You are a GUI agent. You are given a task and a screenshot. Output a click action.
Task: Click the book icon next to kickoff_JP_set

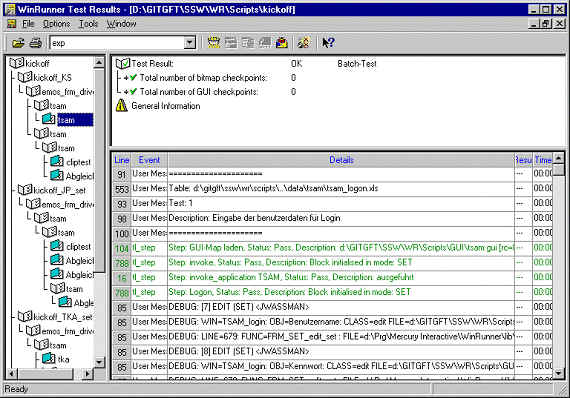pyautogui.click(x=25, y=189)
